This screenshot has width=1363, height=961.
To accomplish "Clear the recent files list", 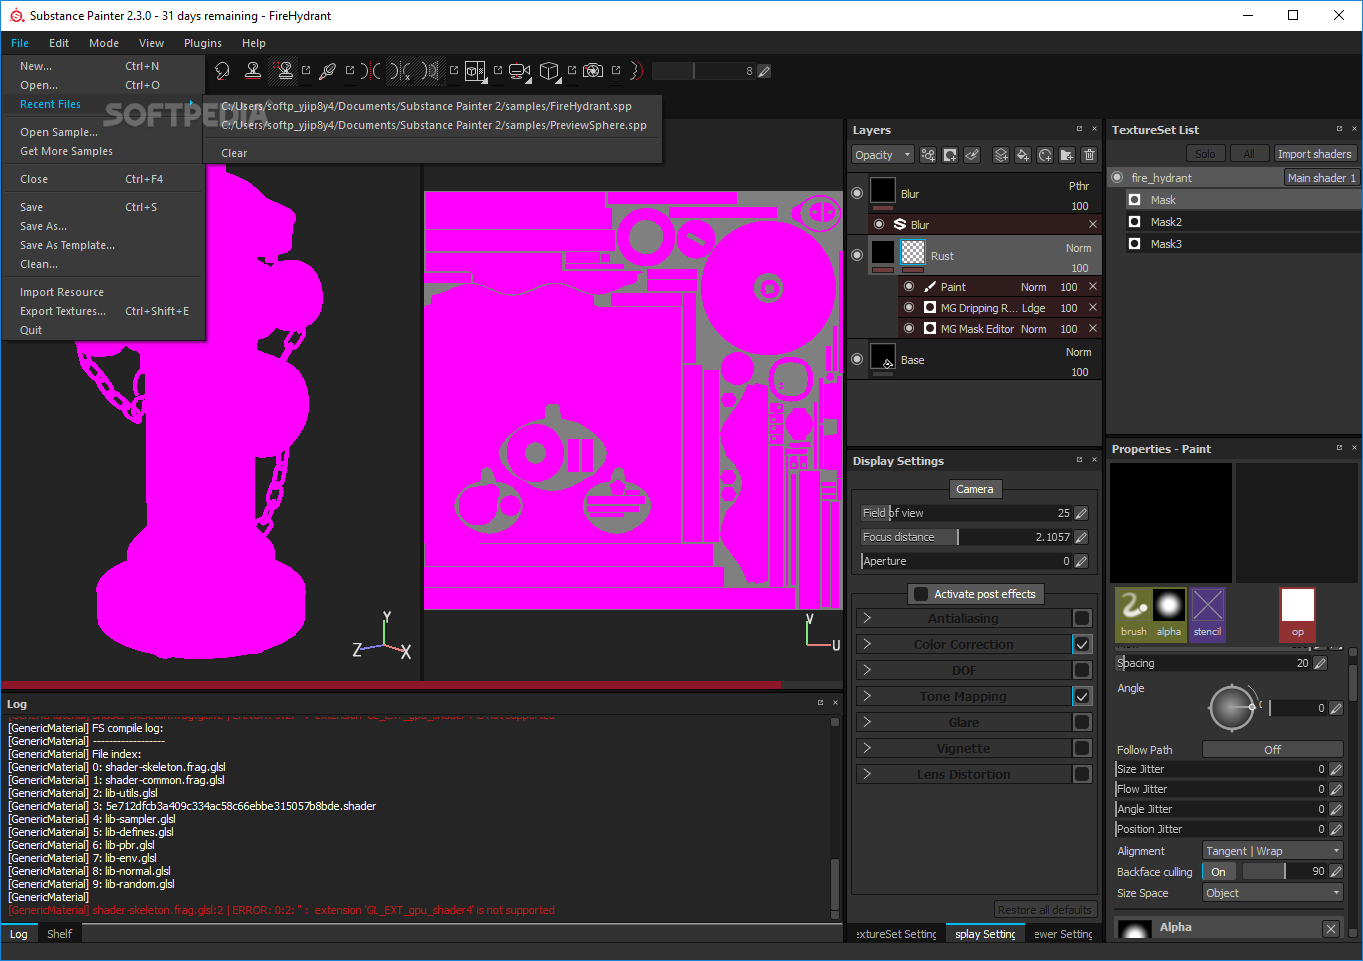I will 234,153.
